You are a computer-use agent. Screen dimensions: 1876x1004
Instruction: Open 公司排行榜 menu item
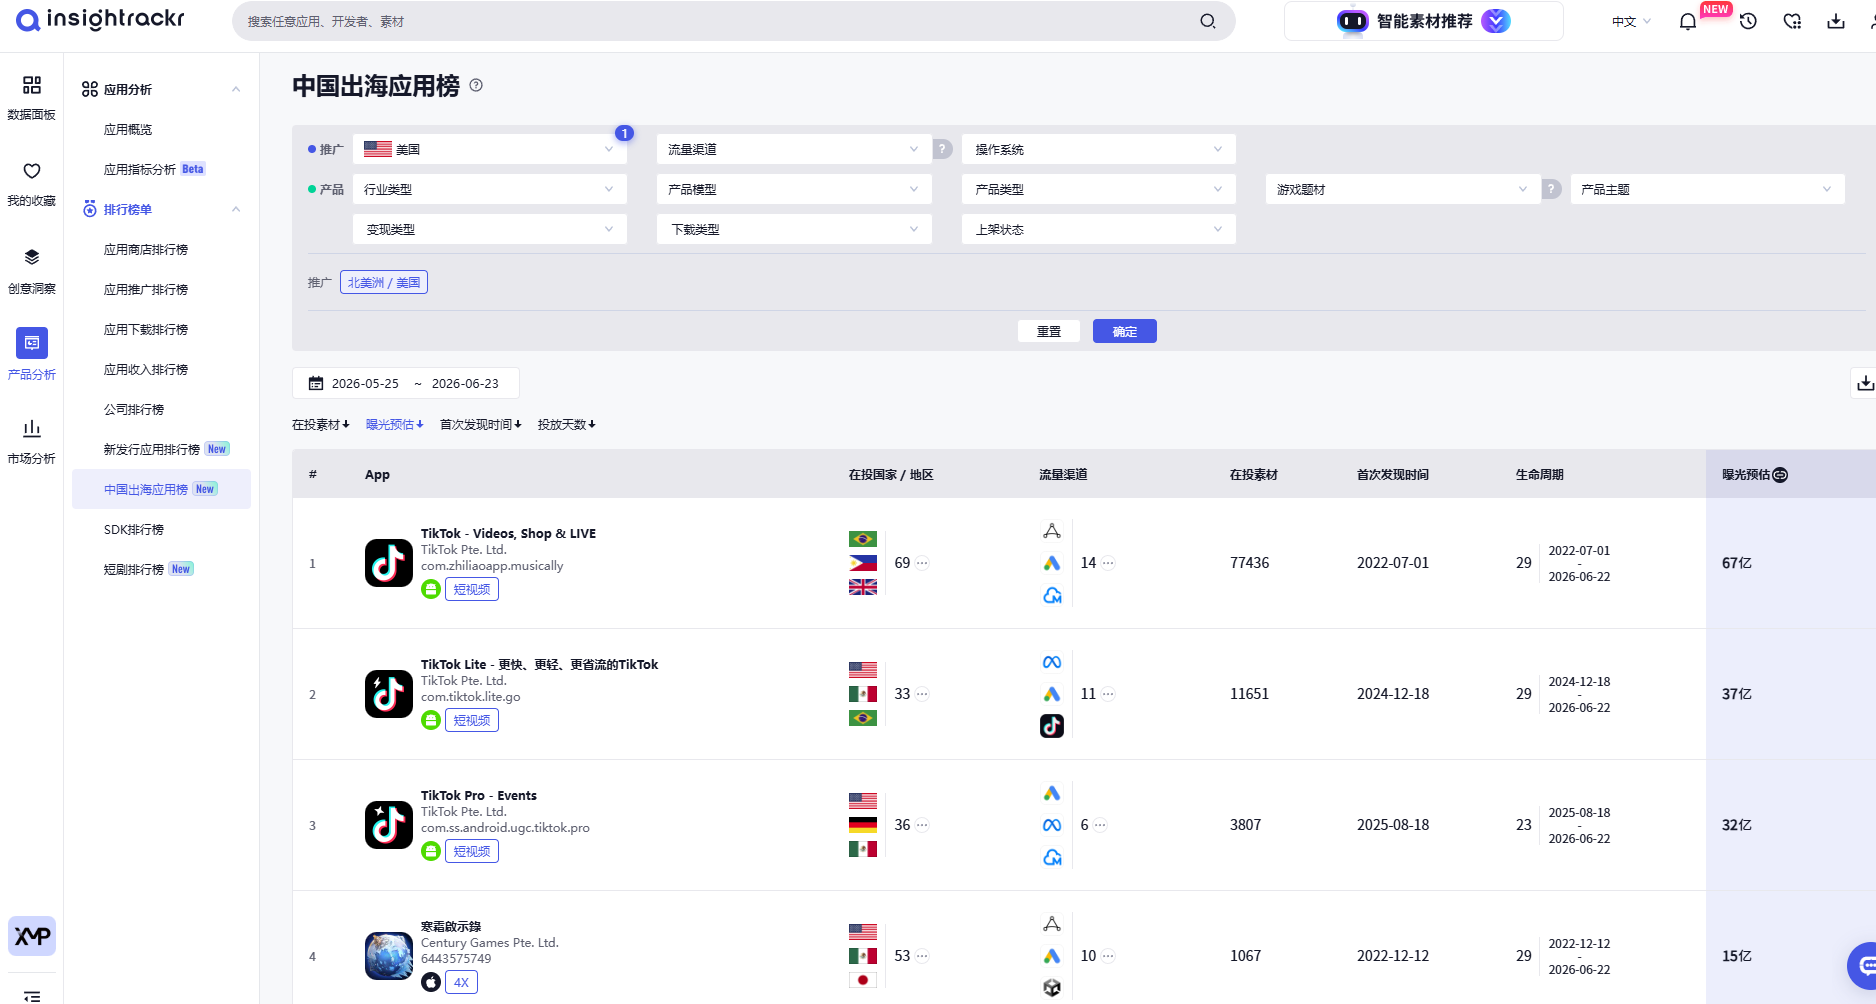[x=134, y=409]
